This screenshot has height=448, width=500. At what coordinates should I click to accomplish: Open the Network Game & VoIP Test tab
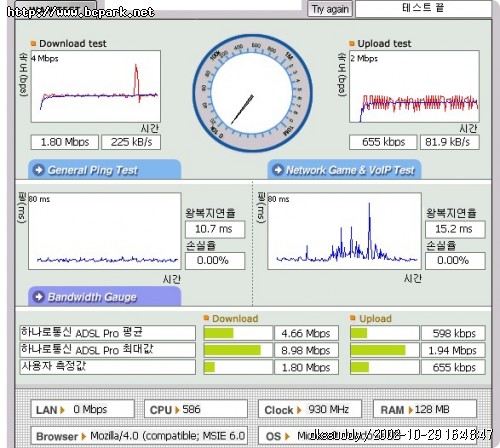coord(345,170)
